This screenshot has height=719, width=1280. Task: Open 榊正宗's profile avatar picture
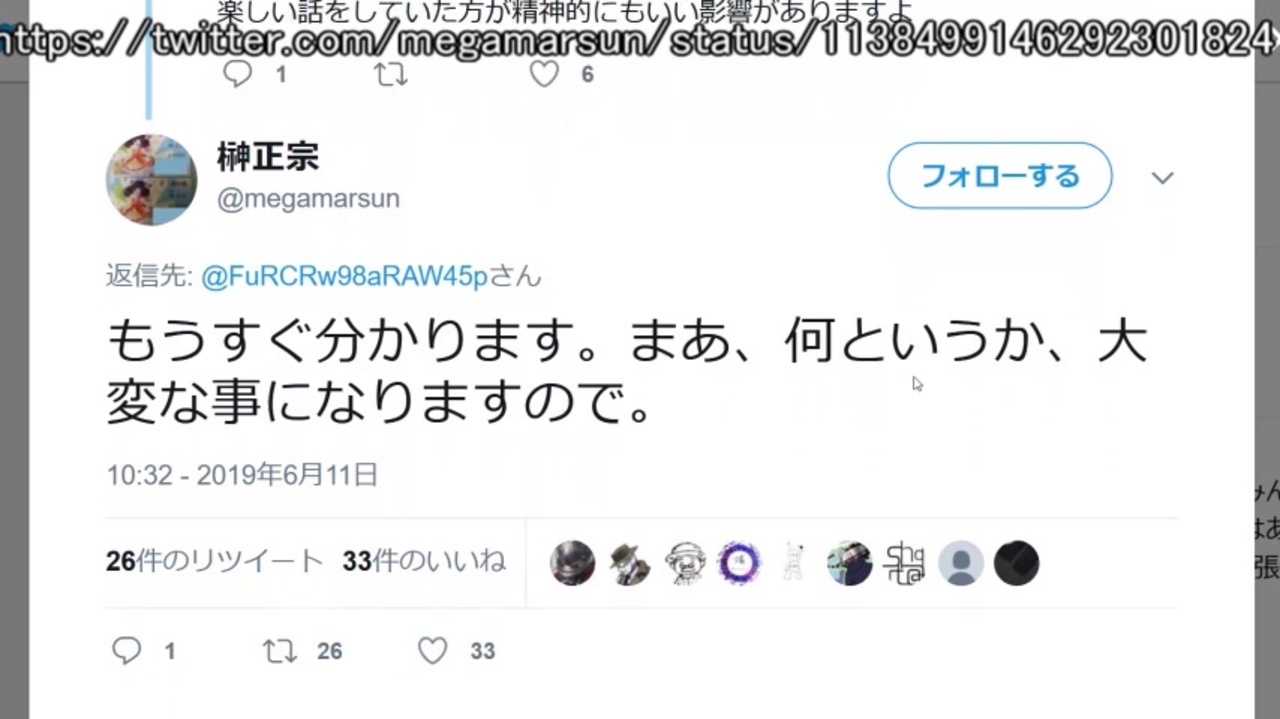pos(152,179)
